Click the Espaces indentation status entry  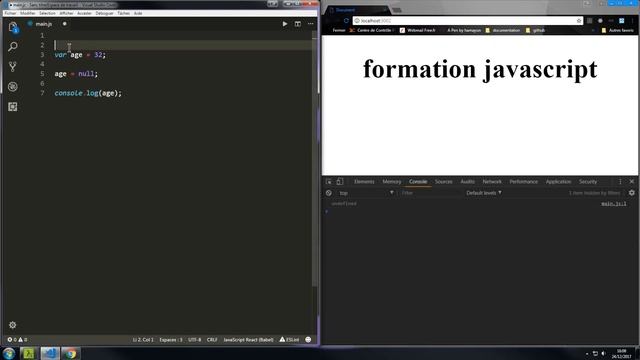pyautogui.click(x=171, y=340)
